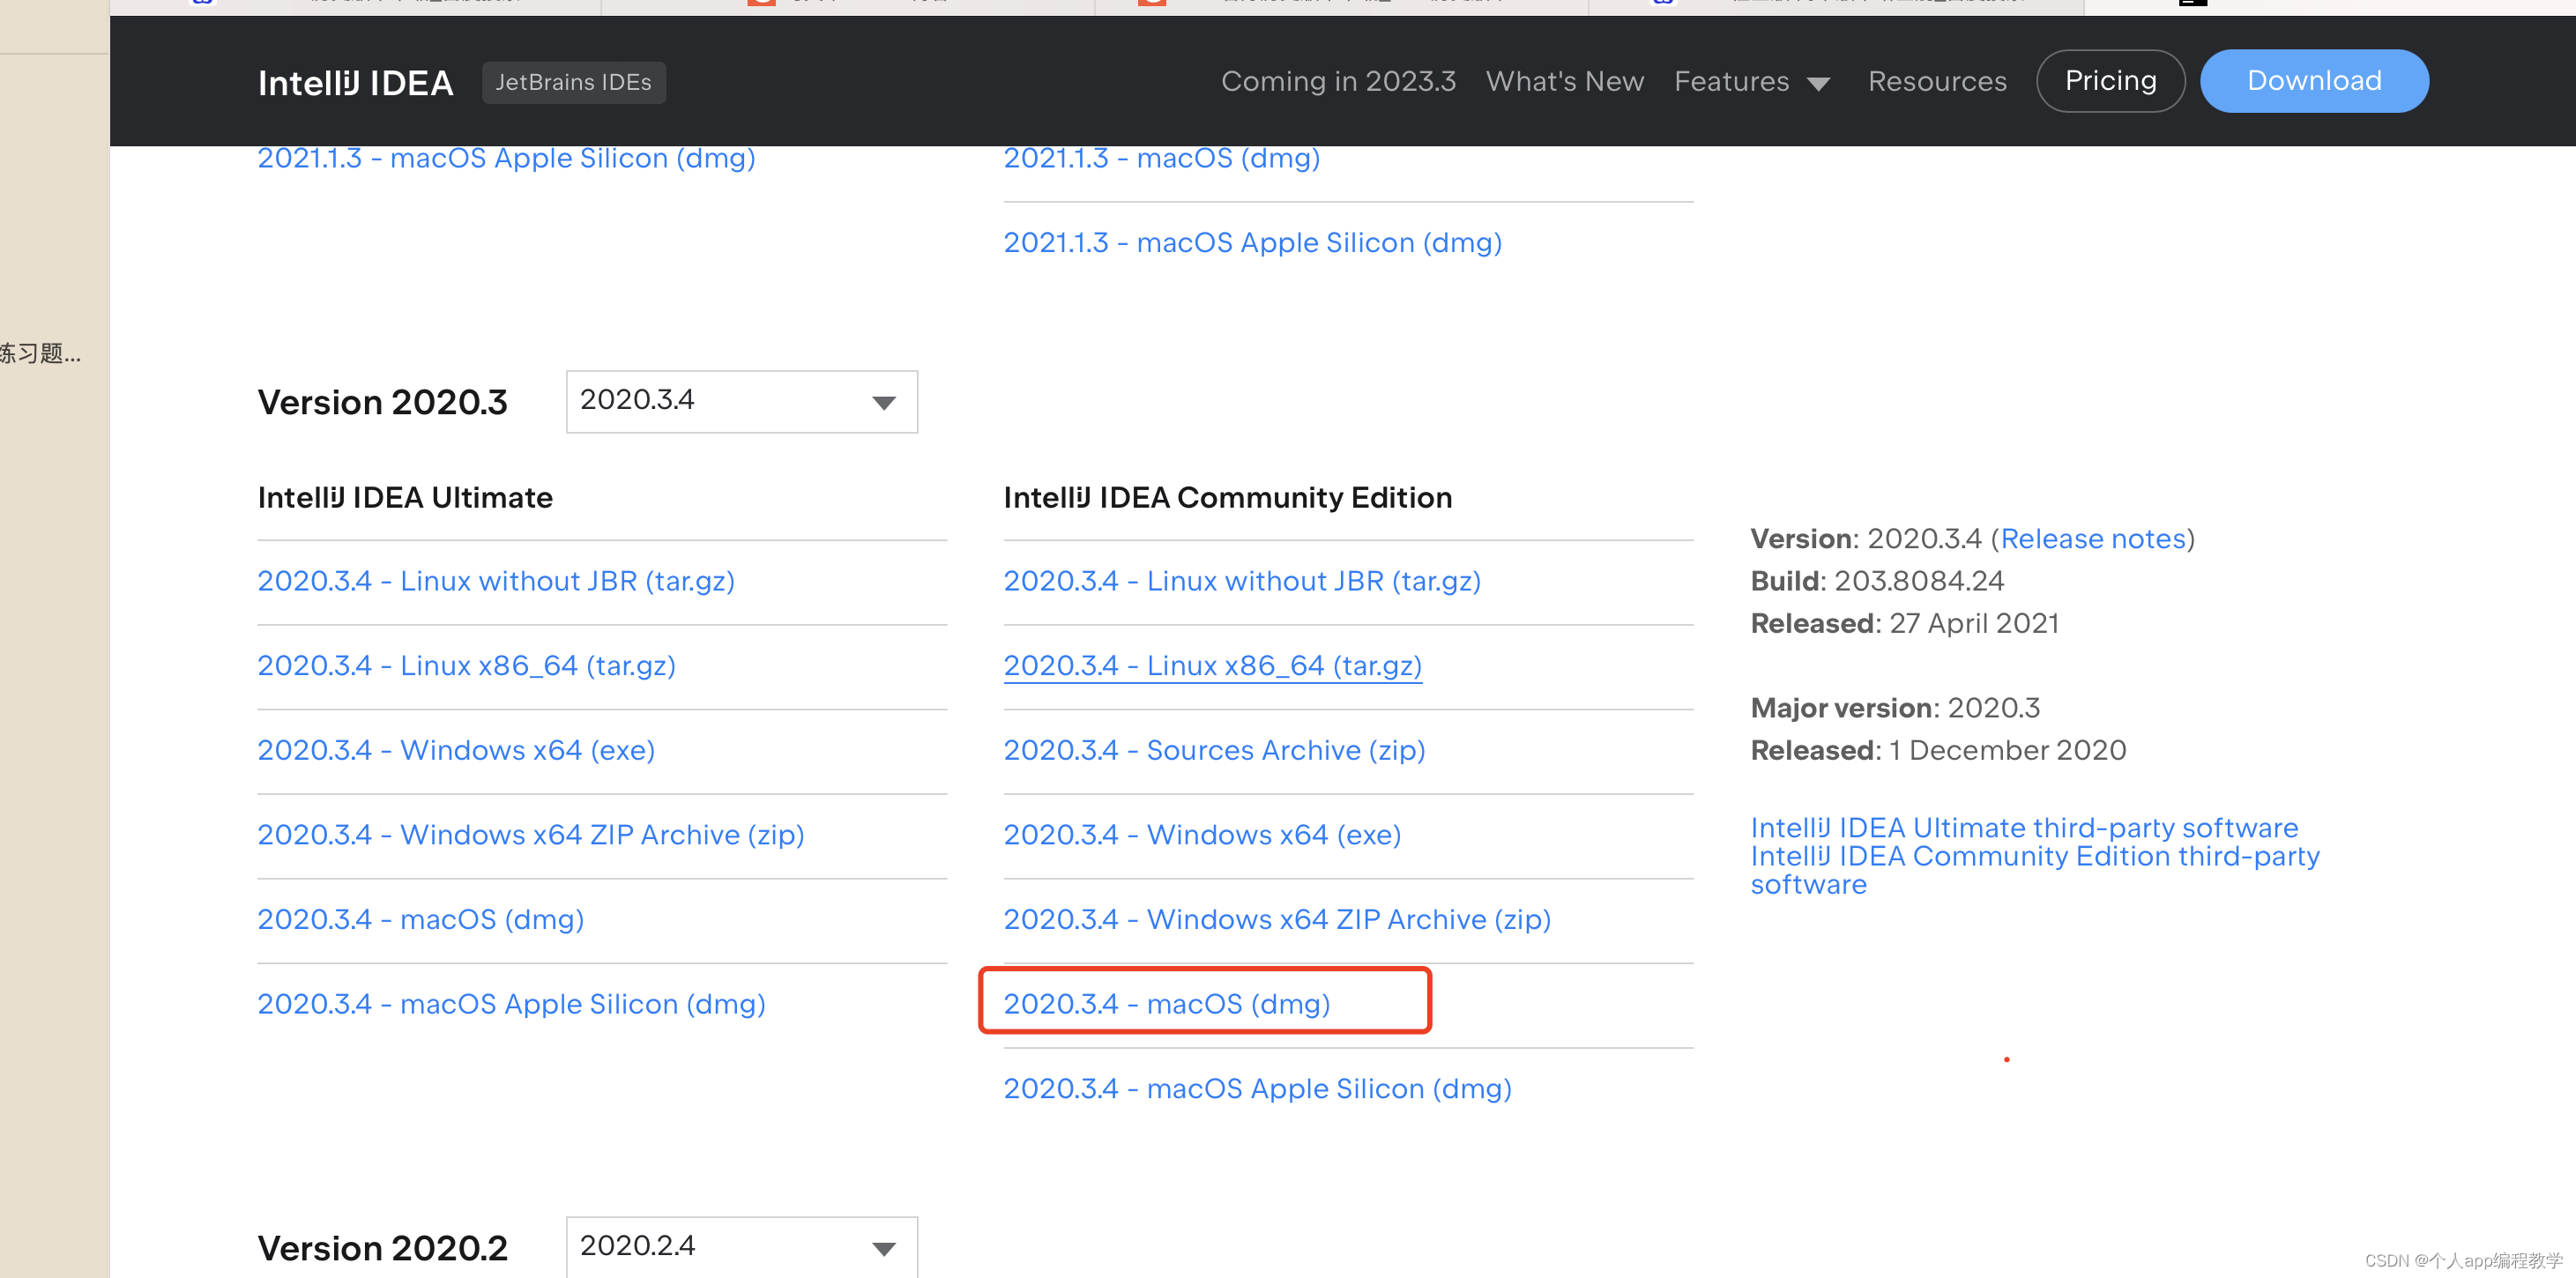Image resolution: width=2576 pixels, height=1278 pixels.
Task: Select the Released 1 December 2020 text
Action: [1938, 750]
